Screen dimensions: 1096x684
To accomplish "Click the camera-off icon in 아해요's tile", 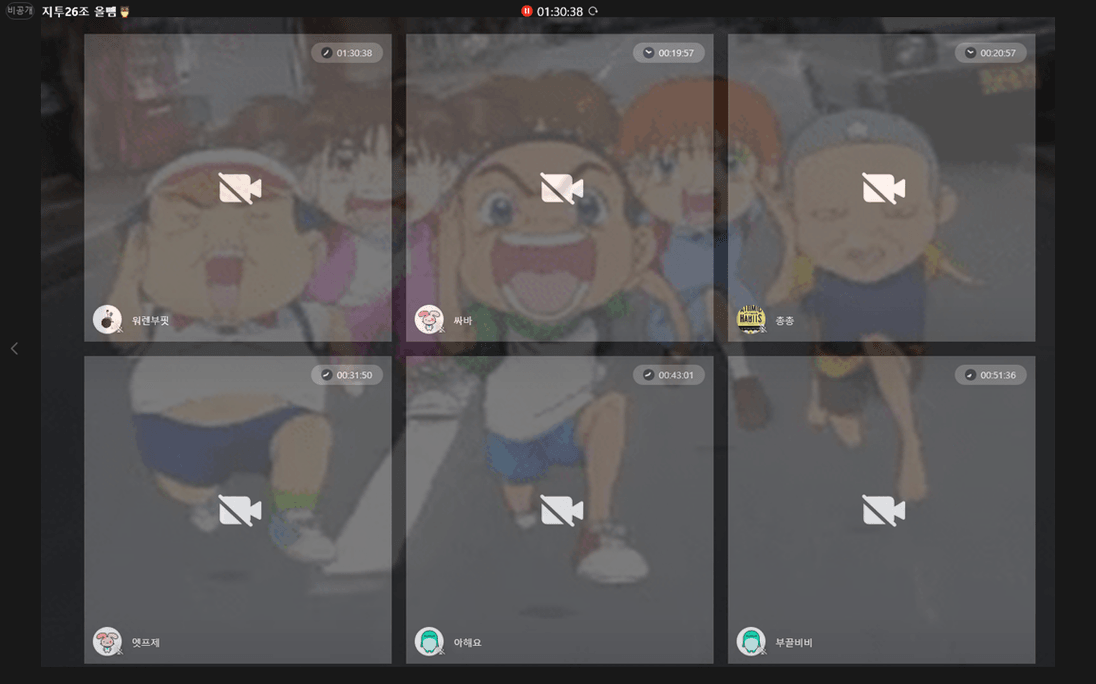I will [561, 510].
